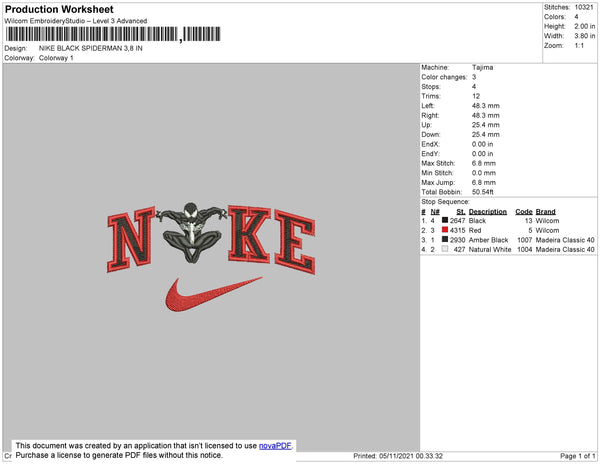The height and width of the screenshot is (464, 600).
Task: Click the Max Jump value '6.8 mm'
Action: point(484,182)
